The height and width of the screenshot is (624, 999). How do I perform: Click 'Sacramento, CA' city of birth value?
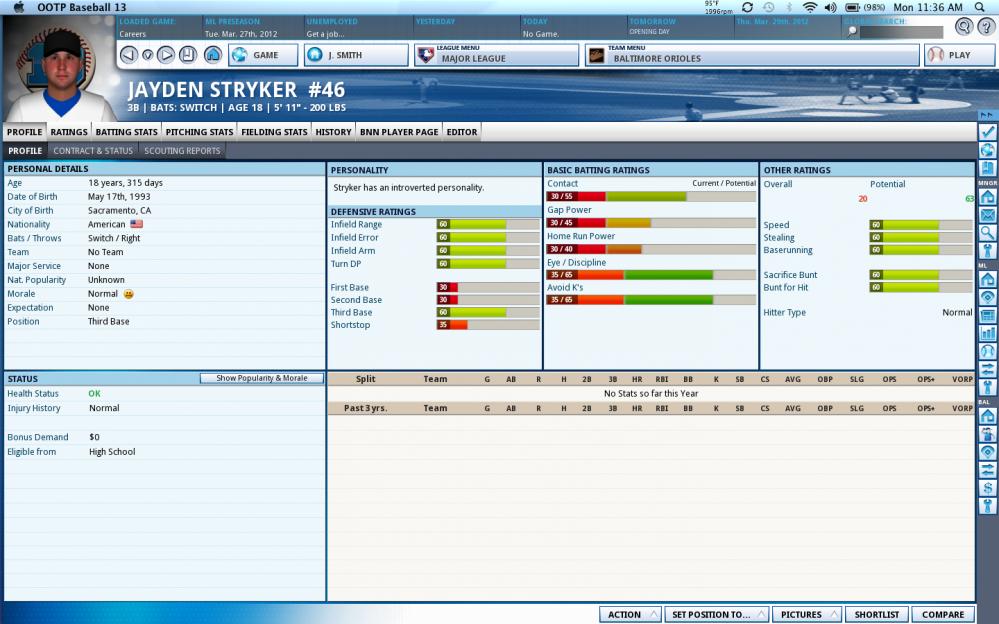click(x=119, y=210)
